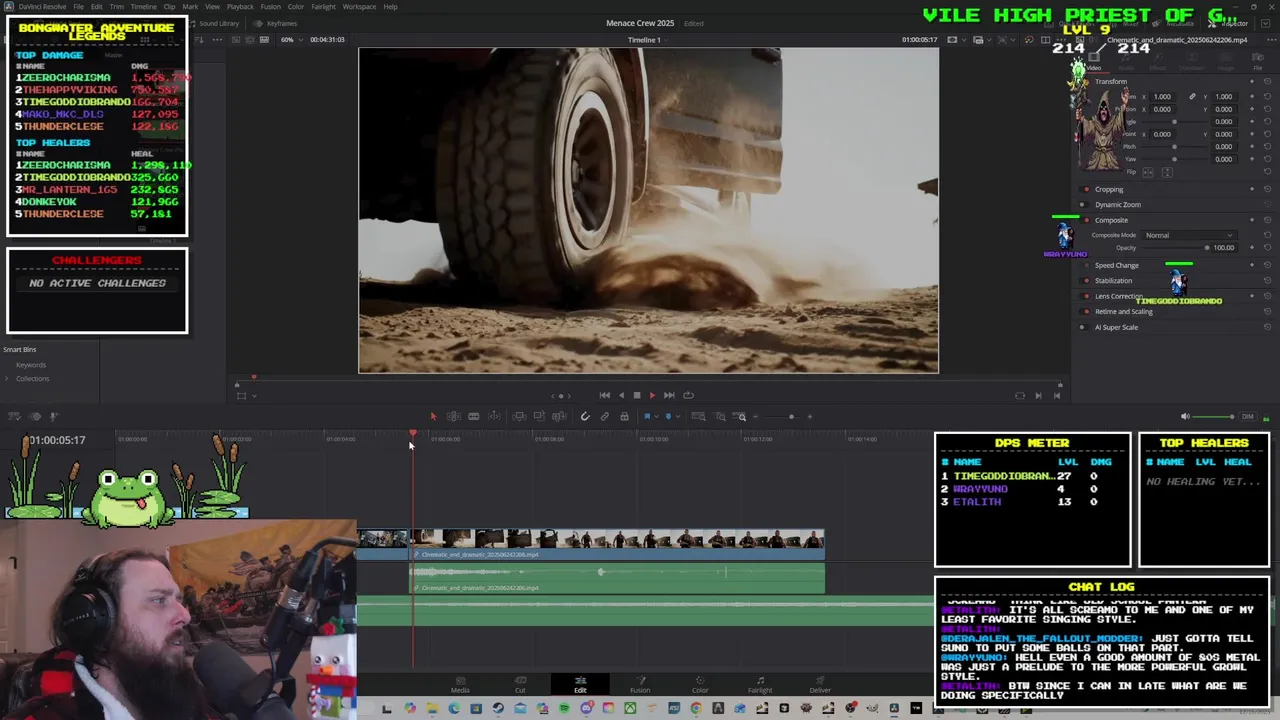This screenshot has width=1280, height=720.
Task: Expand the AI Super Scale section
Action: [1117, 327]
